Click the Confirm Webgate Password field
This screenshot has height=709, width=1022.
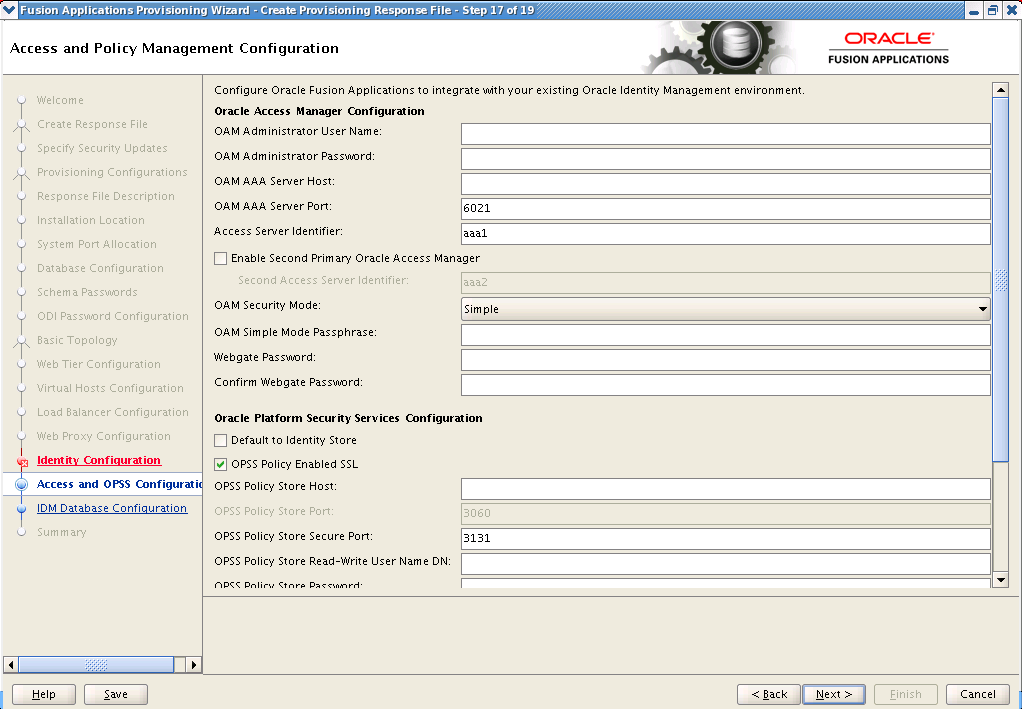(x=725, y=384)
